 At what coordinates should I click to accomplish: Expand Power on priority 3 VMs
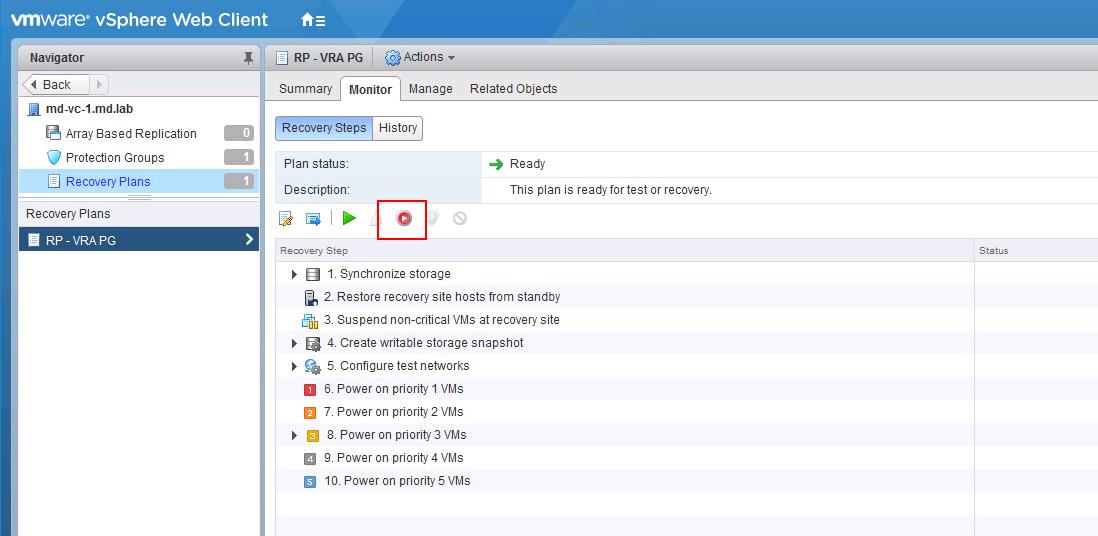[294, 436]
